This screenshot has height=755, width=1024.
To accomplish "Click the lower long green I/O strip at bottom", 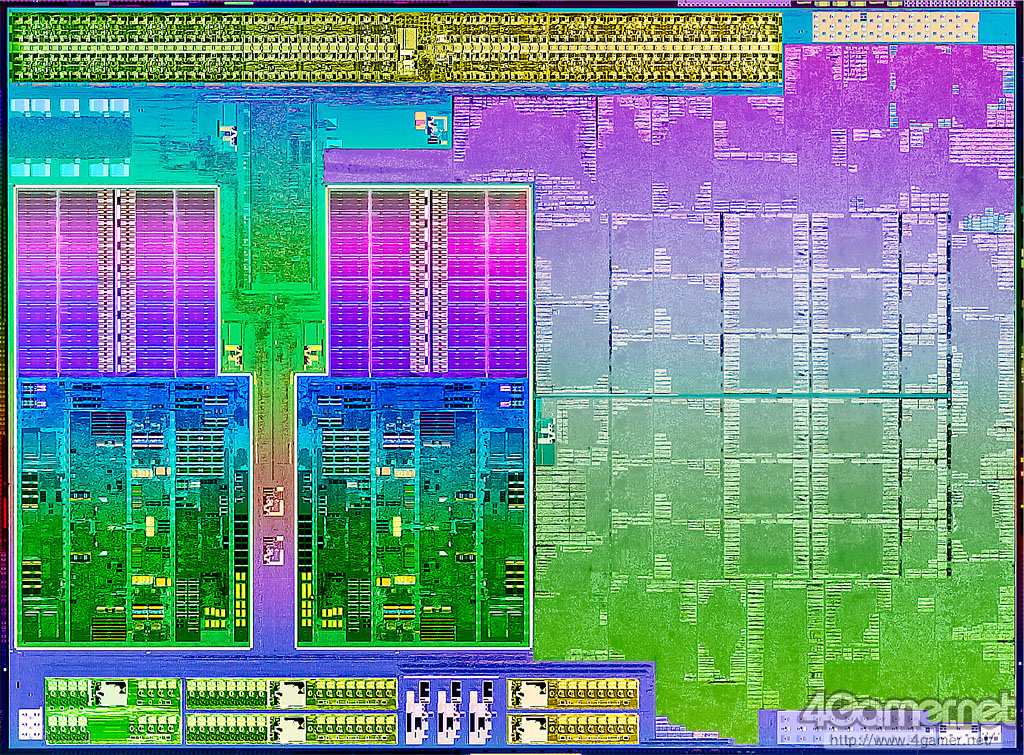I will click(291, 727).
